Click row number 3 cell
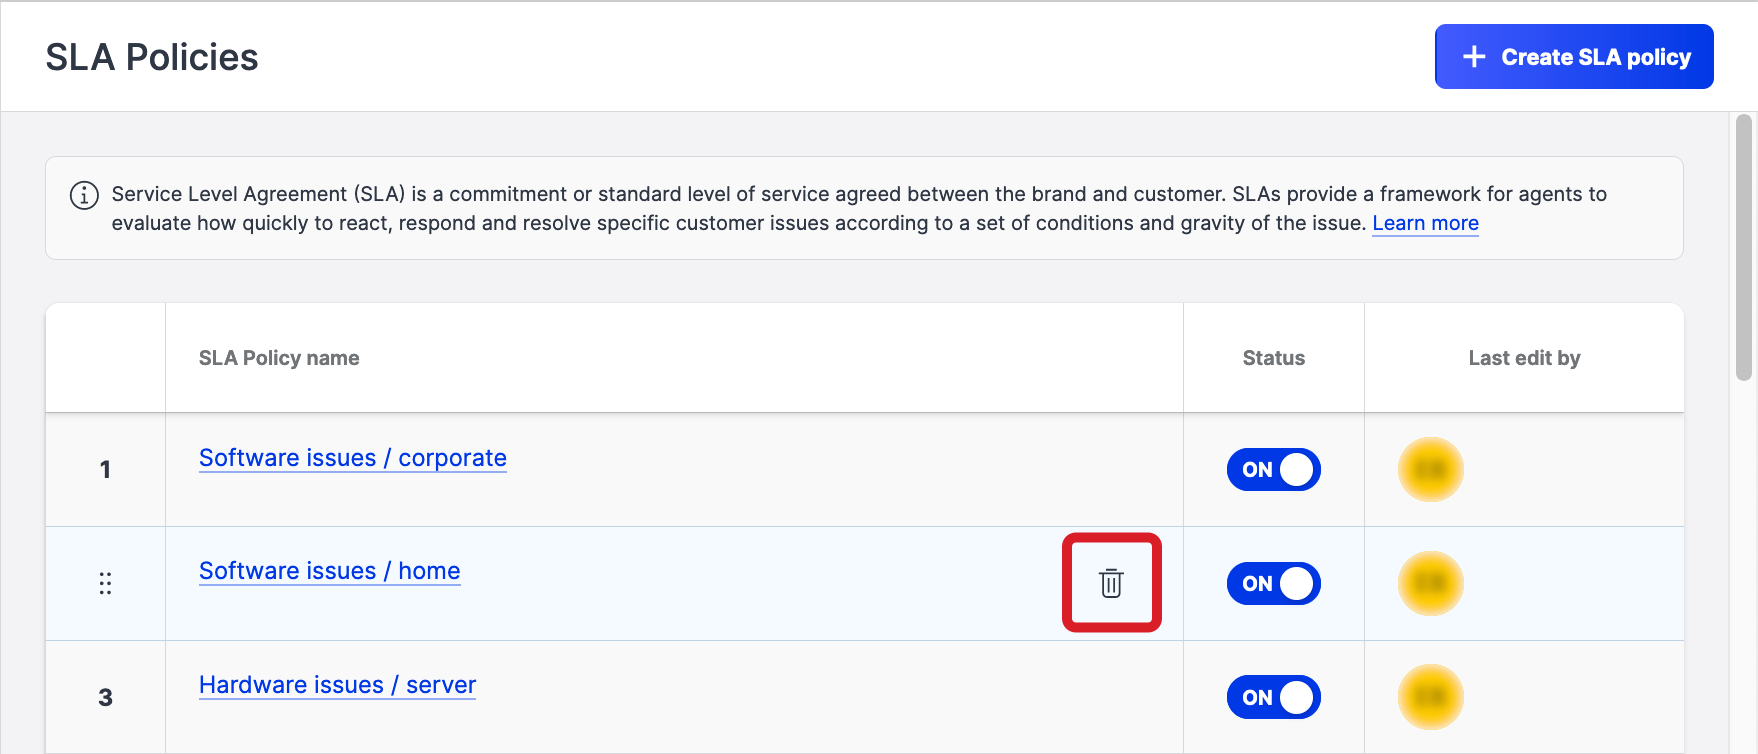This screenshot has height=754, width=1758. (105, 697)
